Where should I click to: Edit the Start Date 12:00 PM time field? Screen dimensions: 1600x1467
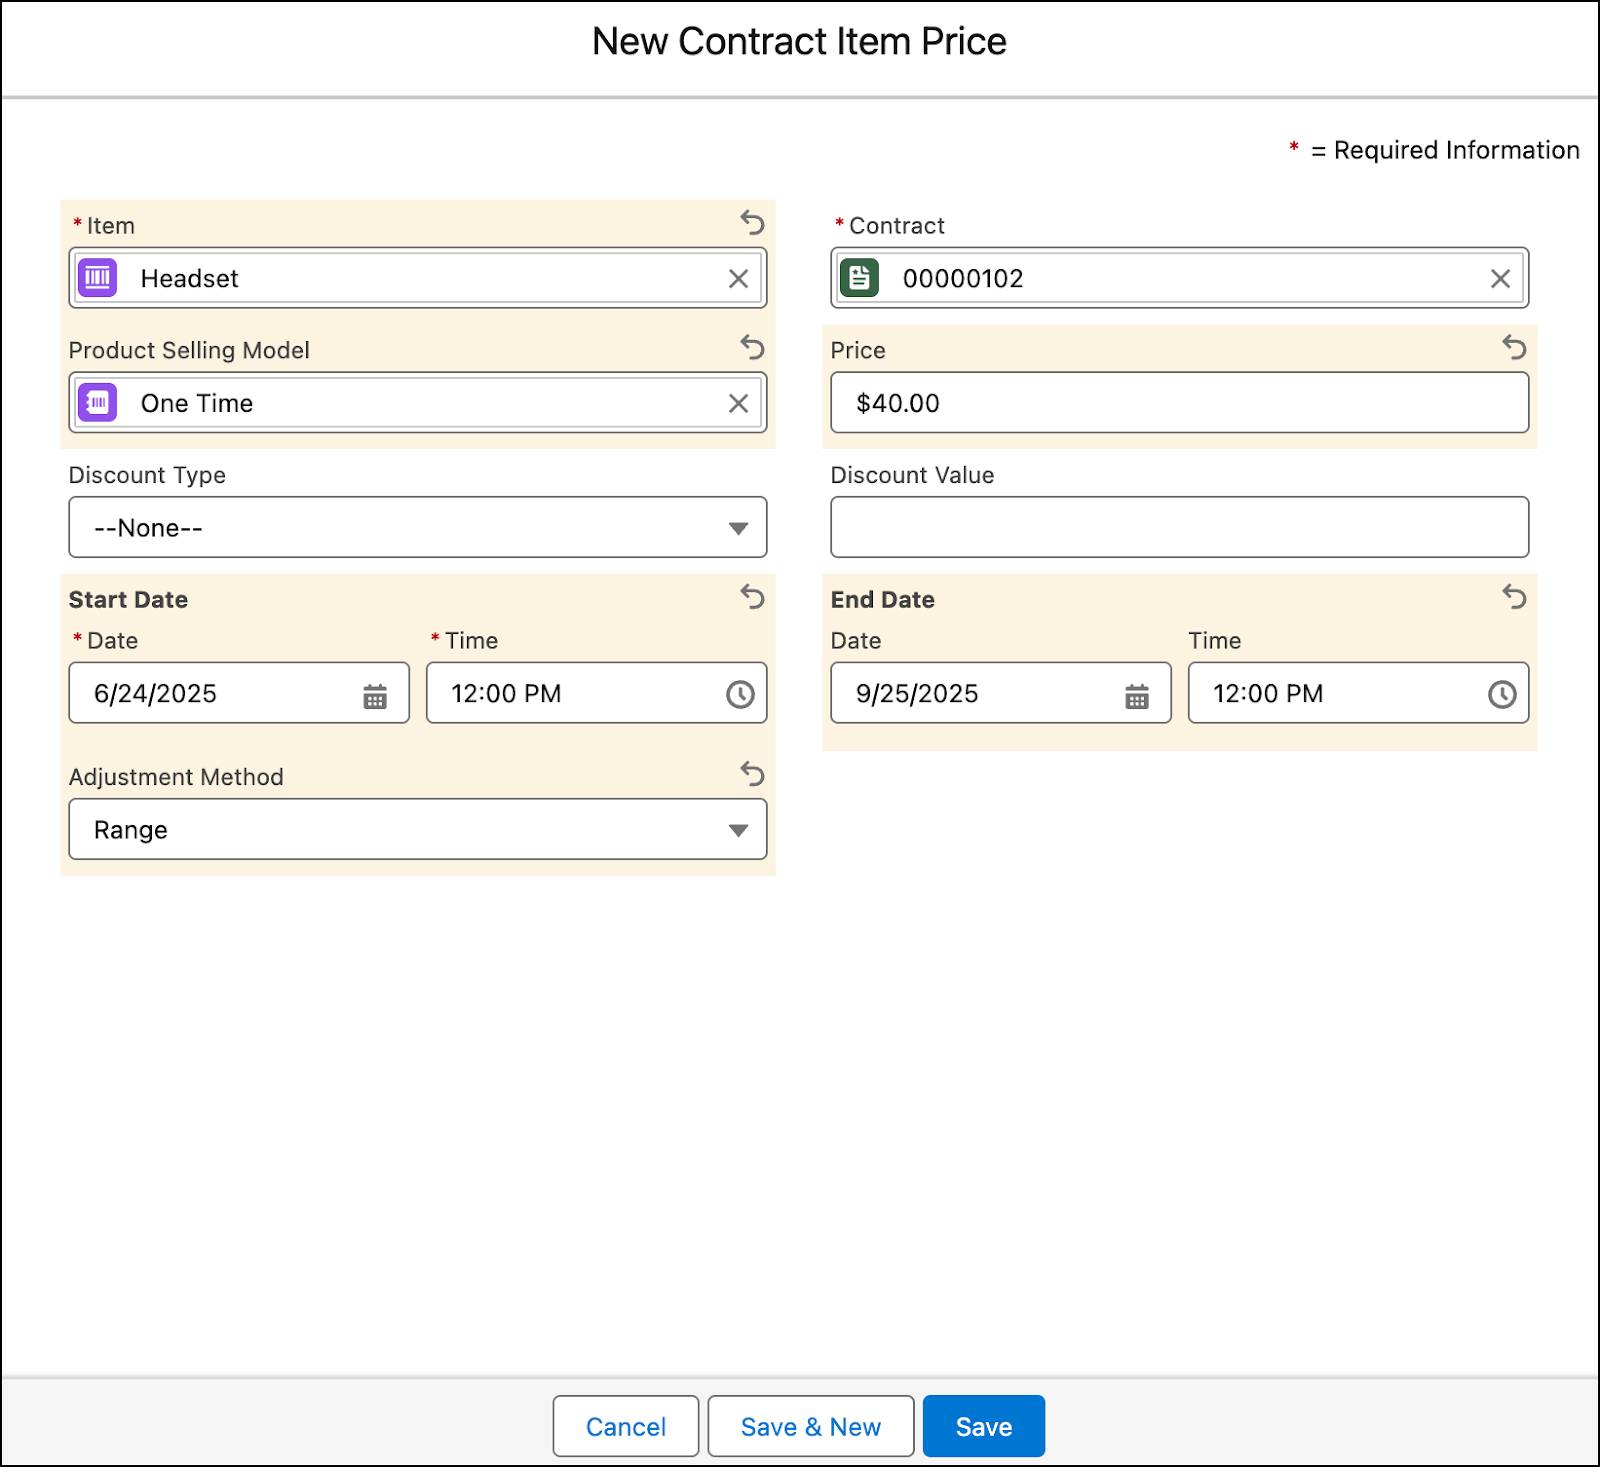tap(597, 693)
